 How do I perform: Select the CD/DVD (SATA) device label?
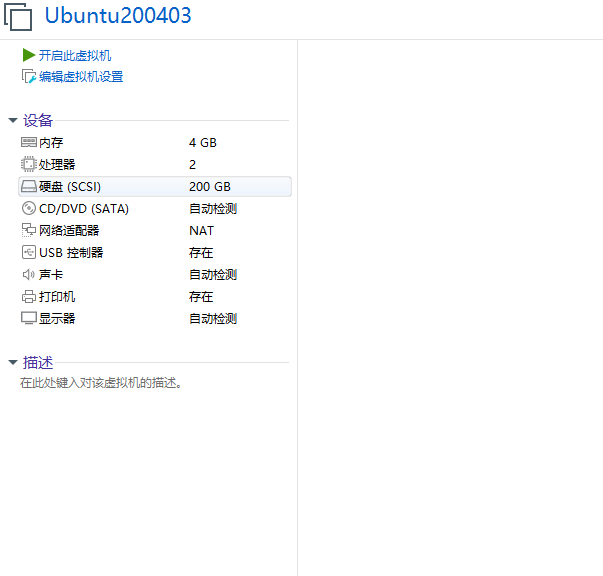point(84,208)
